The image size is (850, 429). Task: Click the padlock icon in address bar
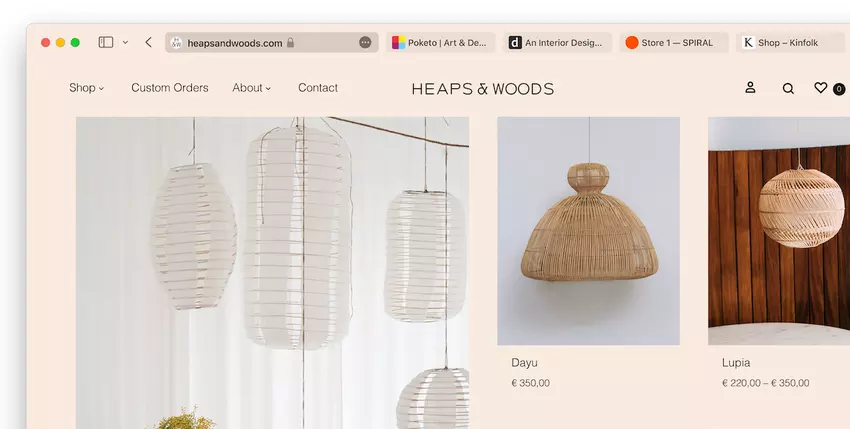tap(290, 43)
